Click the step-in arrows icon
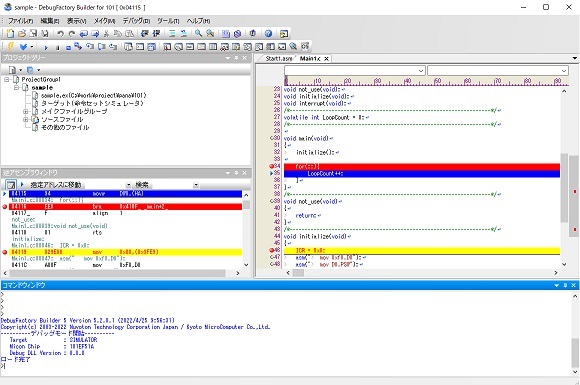This screenshot has height=385, width=580. coord(78,47)
